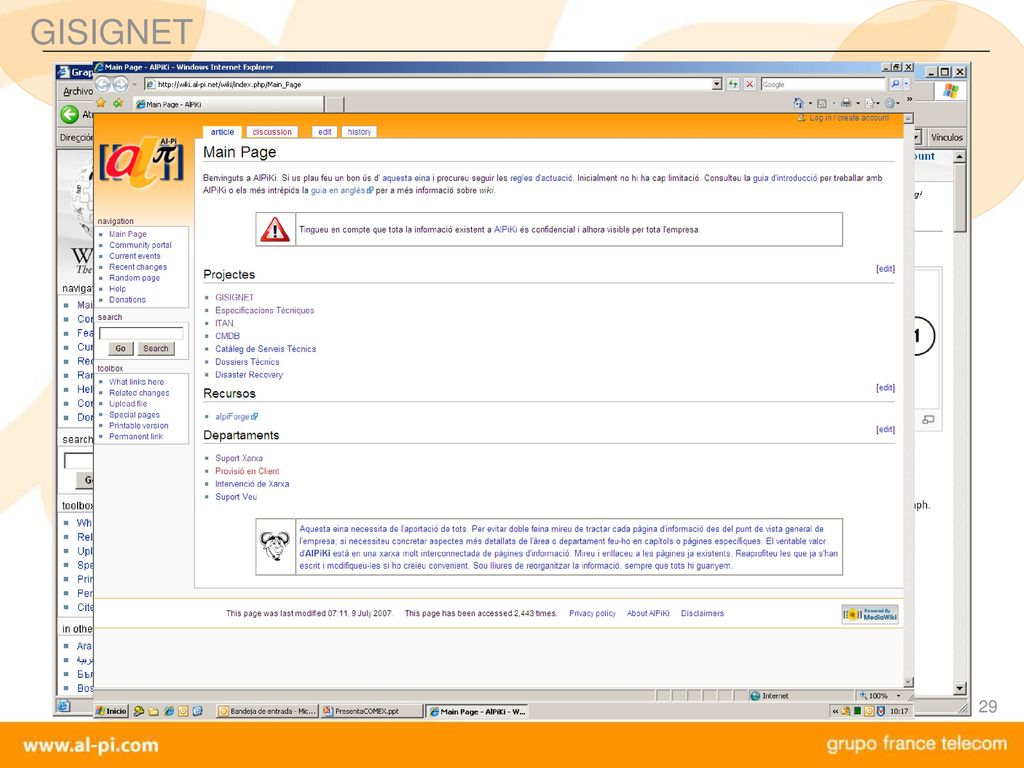Click the Home icon in IE toolbar
The image size is (1024, 768).
pos(798,103)
